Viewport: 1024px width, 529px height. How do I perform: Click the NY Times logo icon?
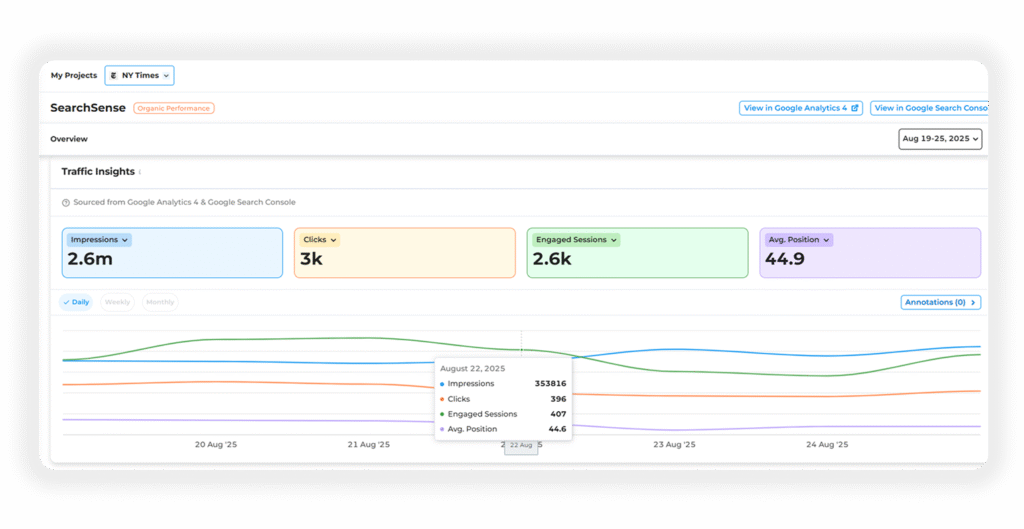(114, 75)
